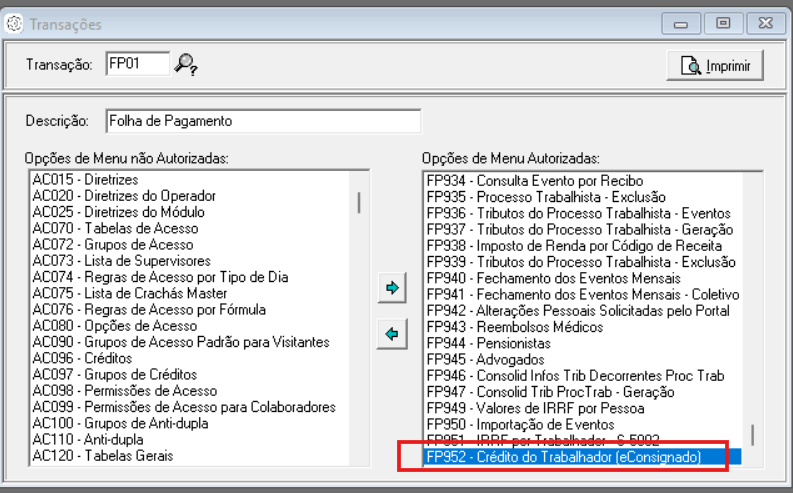Select AC096 - Créditos

[x=82, y=358]
